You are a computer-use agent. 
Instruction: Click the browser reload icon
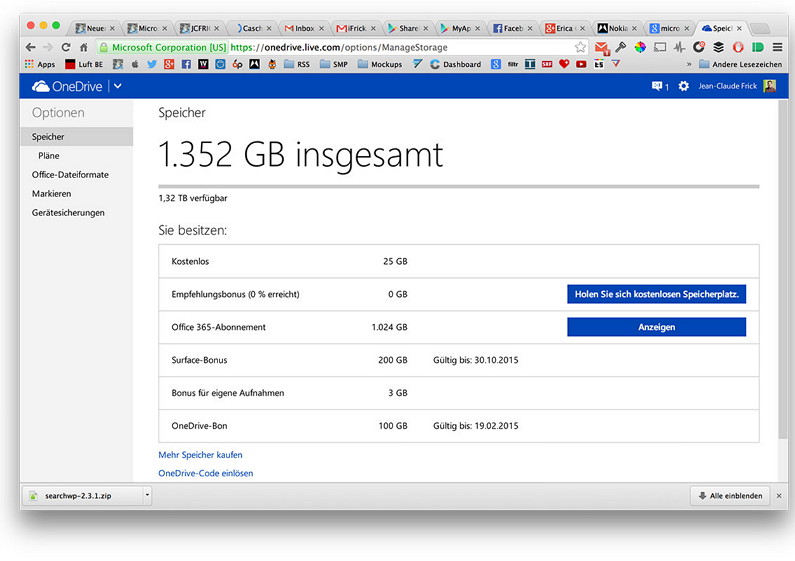pos(66,48)
